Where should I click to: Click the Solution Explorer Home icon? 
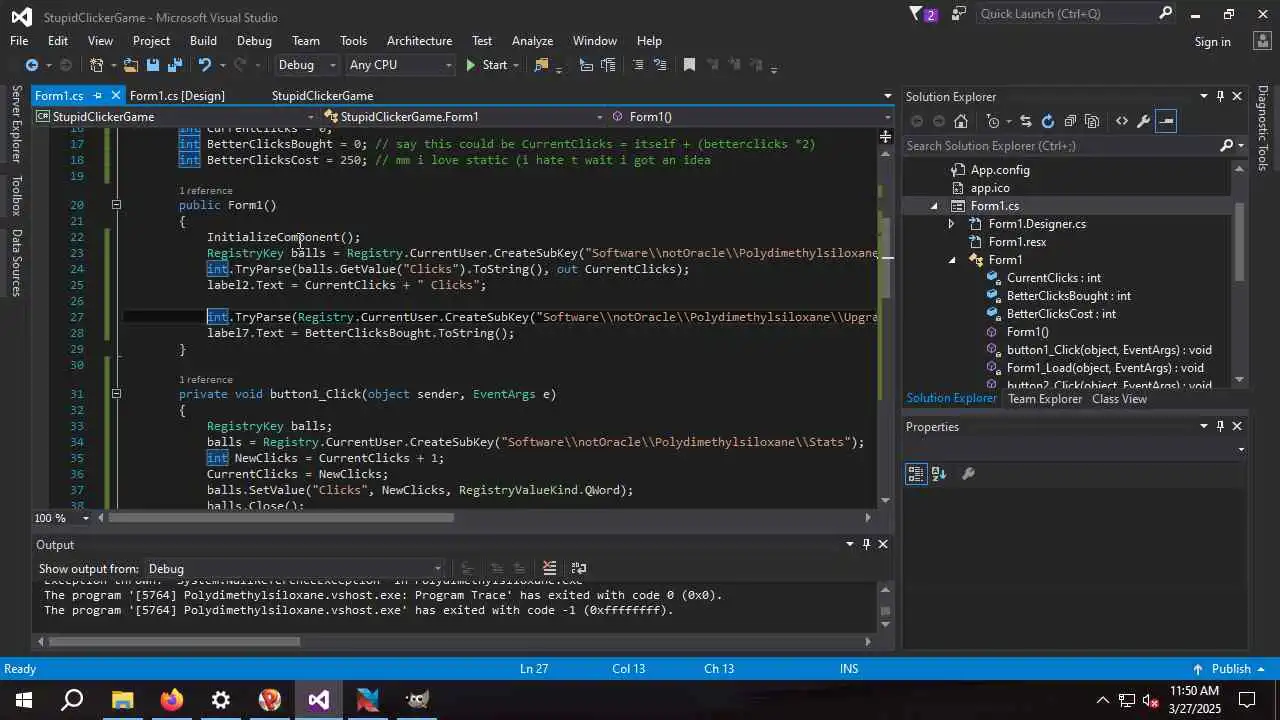961,121
